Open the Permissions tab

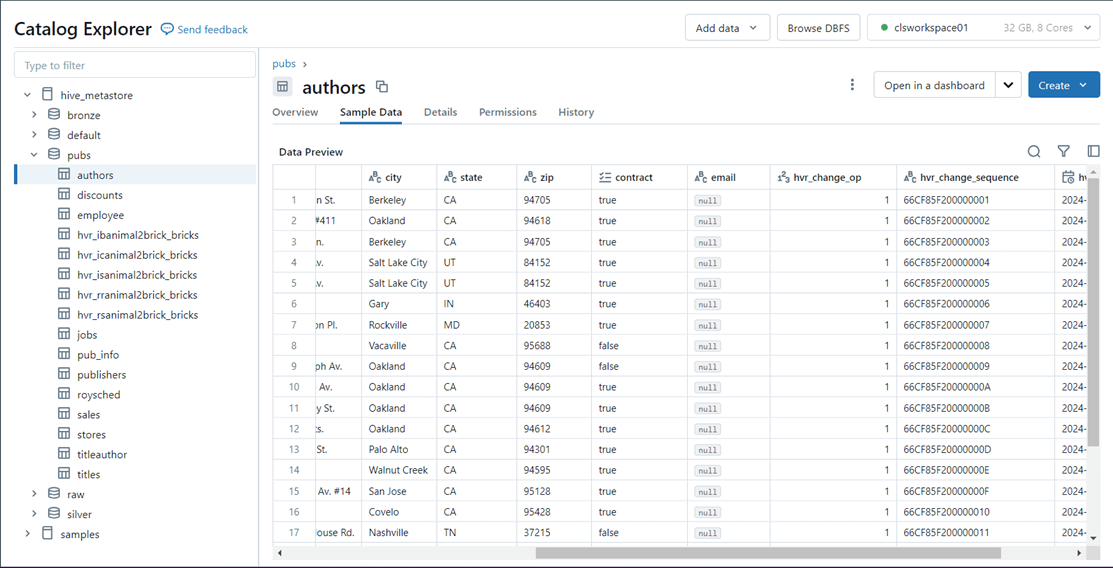pos(508,112)
